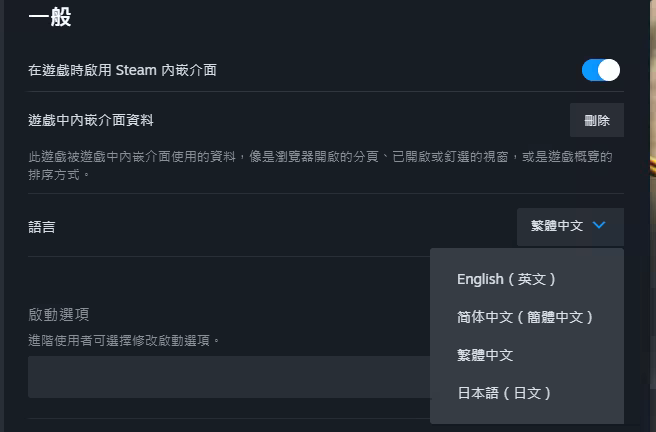656x432 pixels.
Task: Click the 啟動選項 text input field
Action: [x=228, y=377]
